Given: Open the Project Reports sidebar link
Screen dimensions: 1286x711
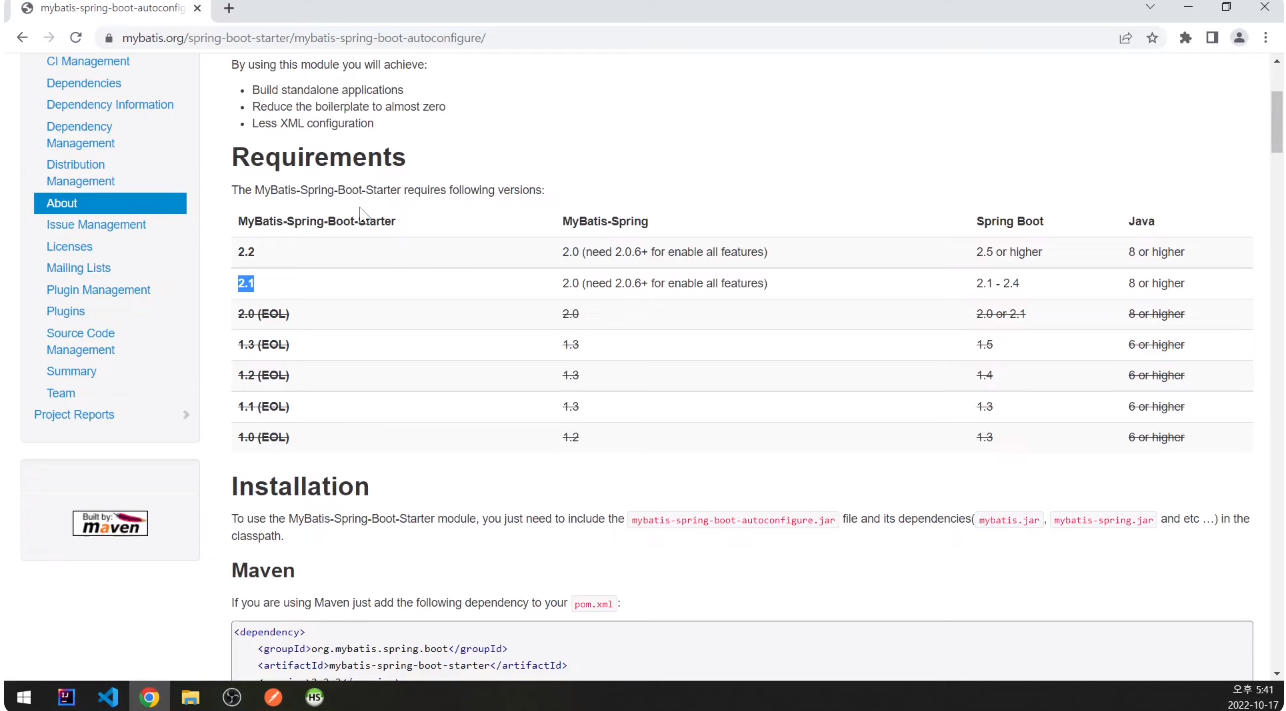Looking at the screenshot, I should 74,415.
